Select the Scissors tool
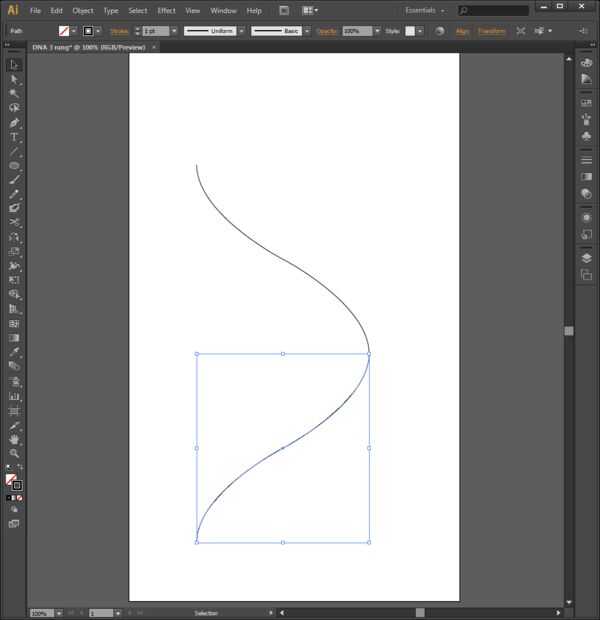Viewport: 600px width, 620px height. (x=14, y=222)
